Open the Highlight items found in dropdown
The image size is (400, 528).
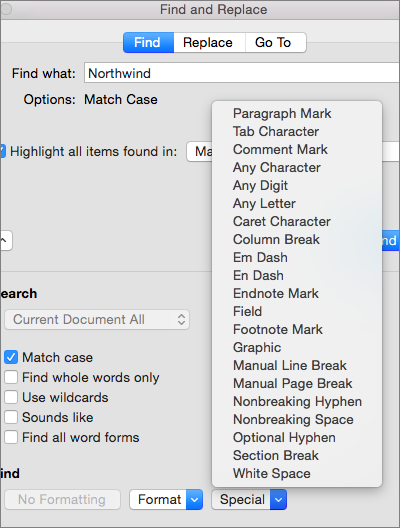[199, 152]
